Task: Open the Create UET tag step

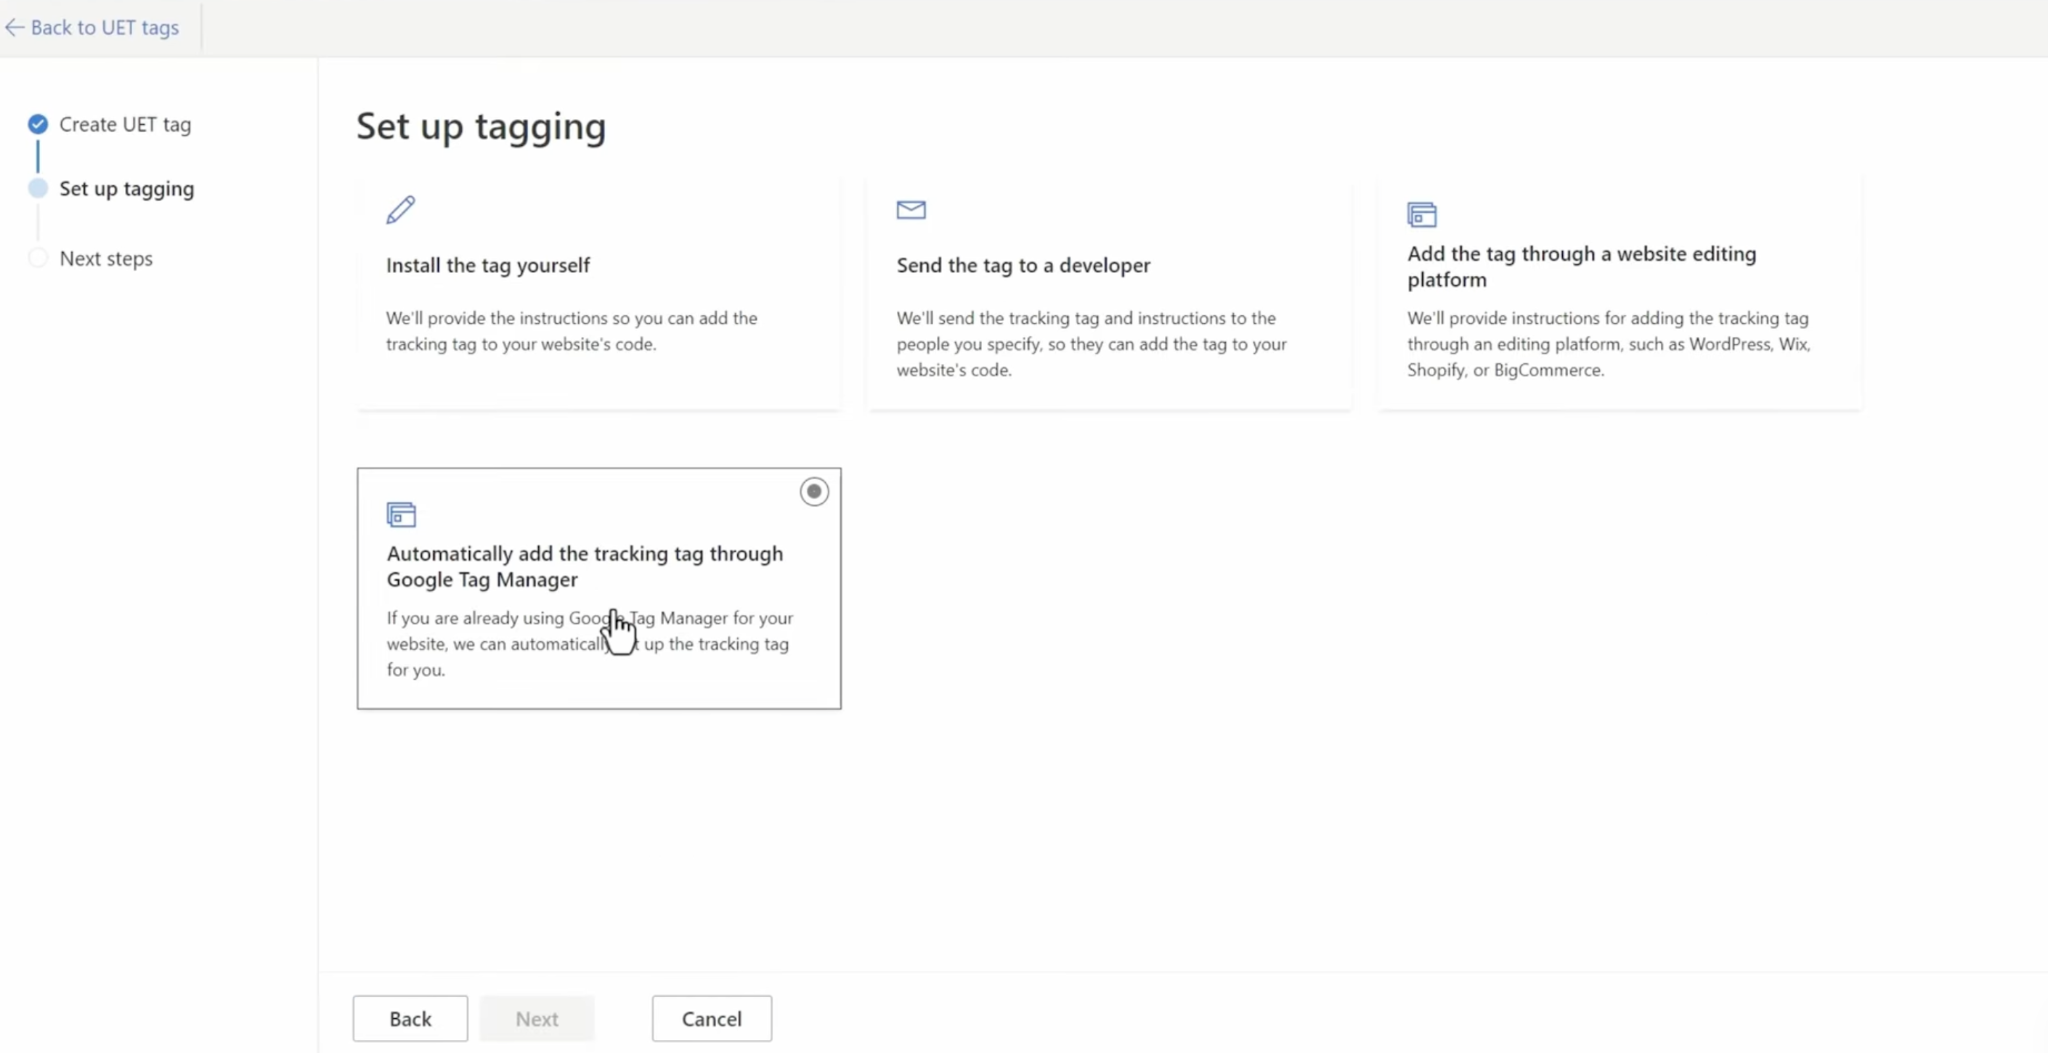Action: [x=125, y=124]
